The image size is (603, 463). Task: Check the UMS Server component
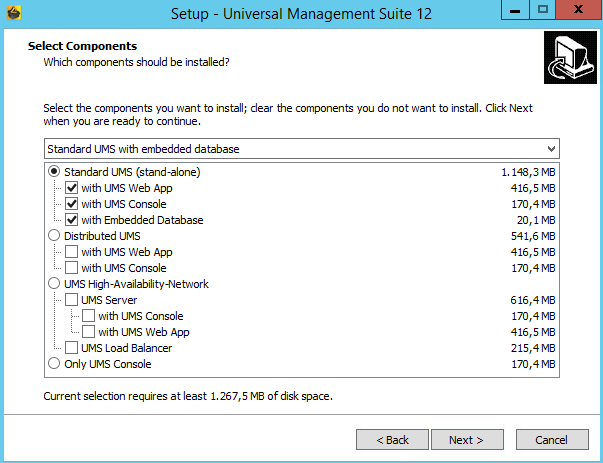(72, 300)
